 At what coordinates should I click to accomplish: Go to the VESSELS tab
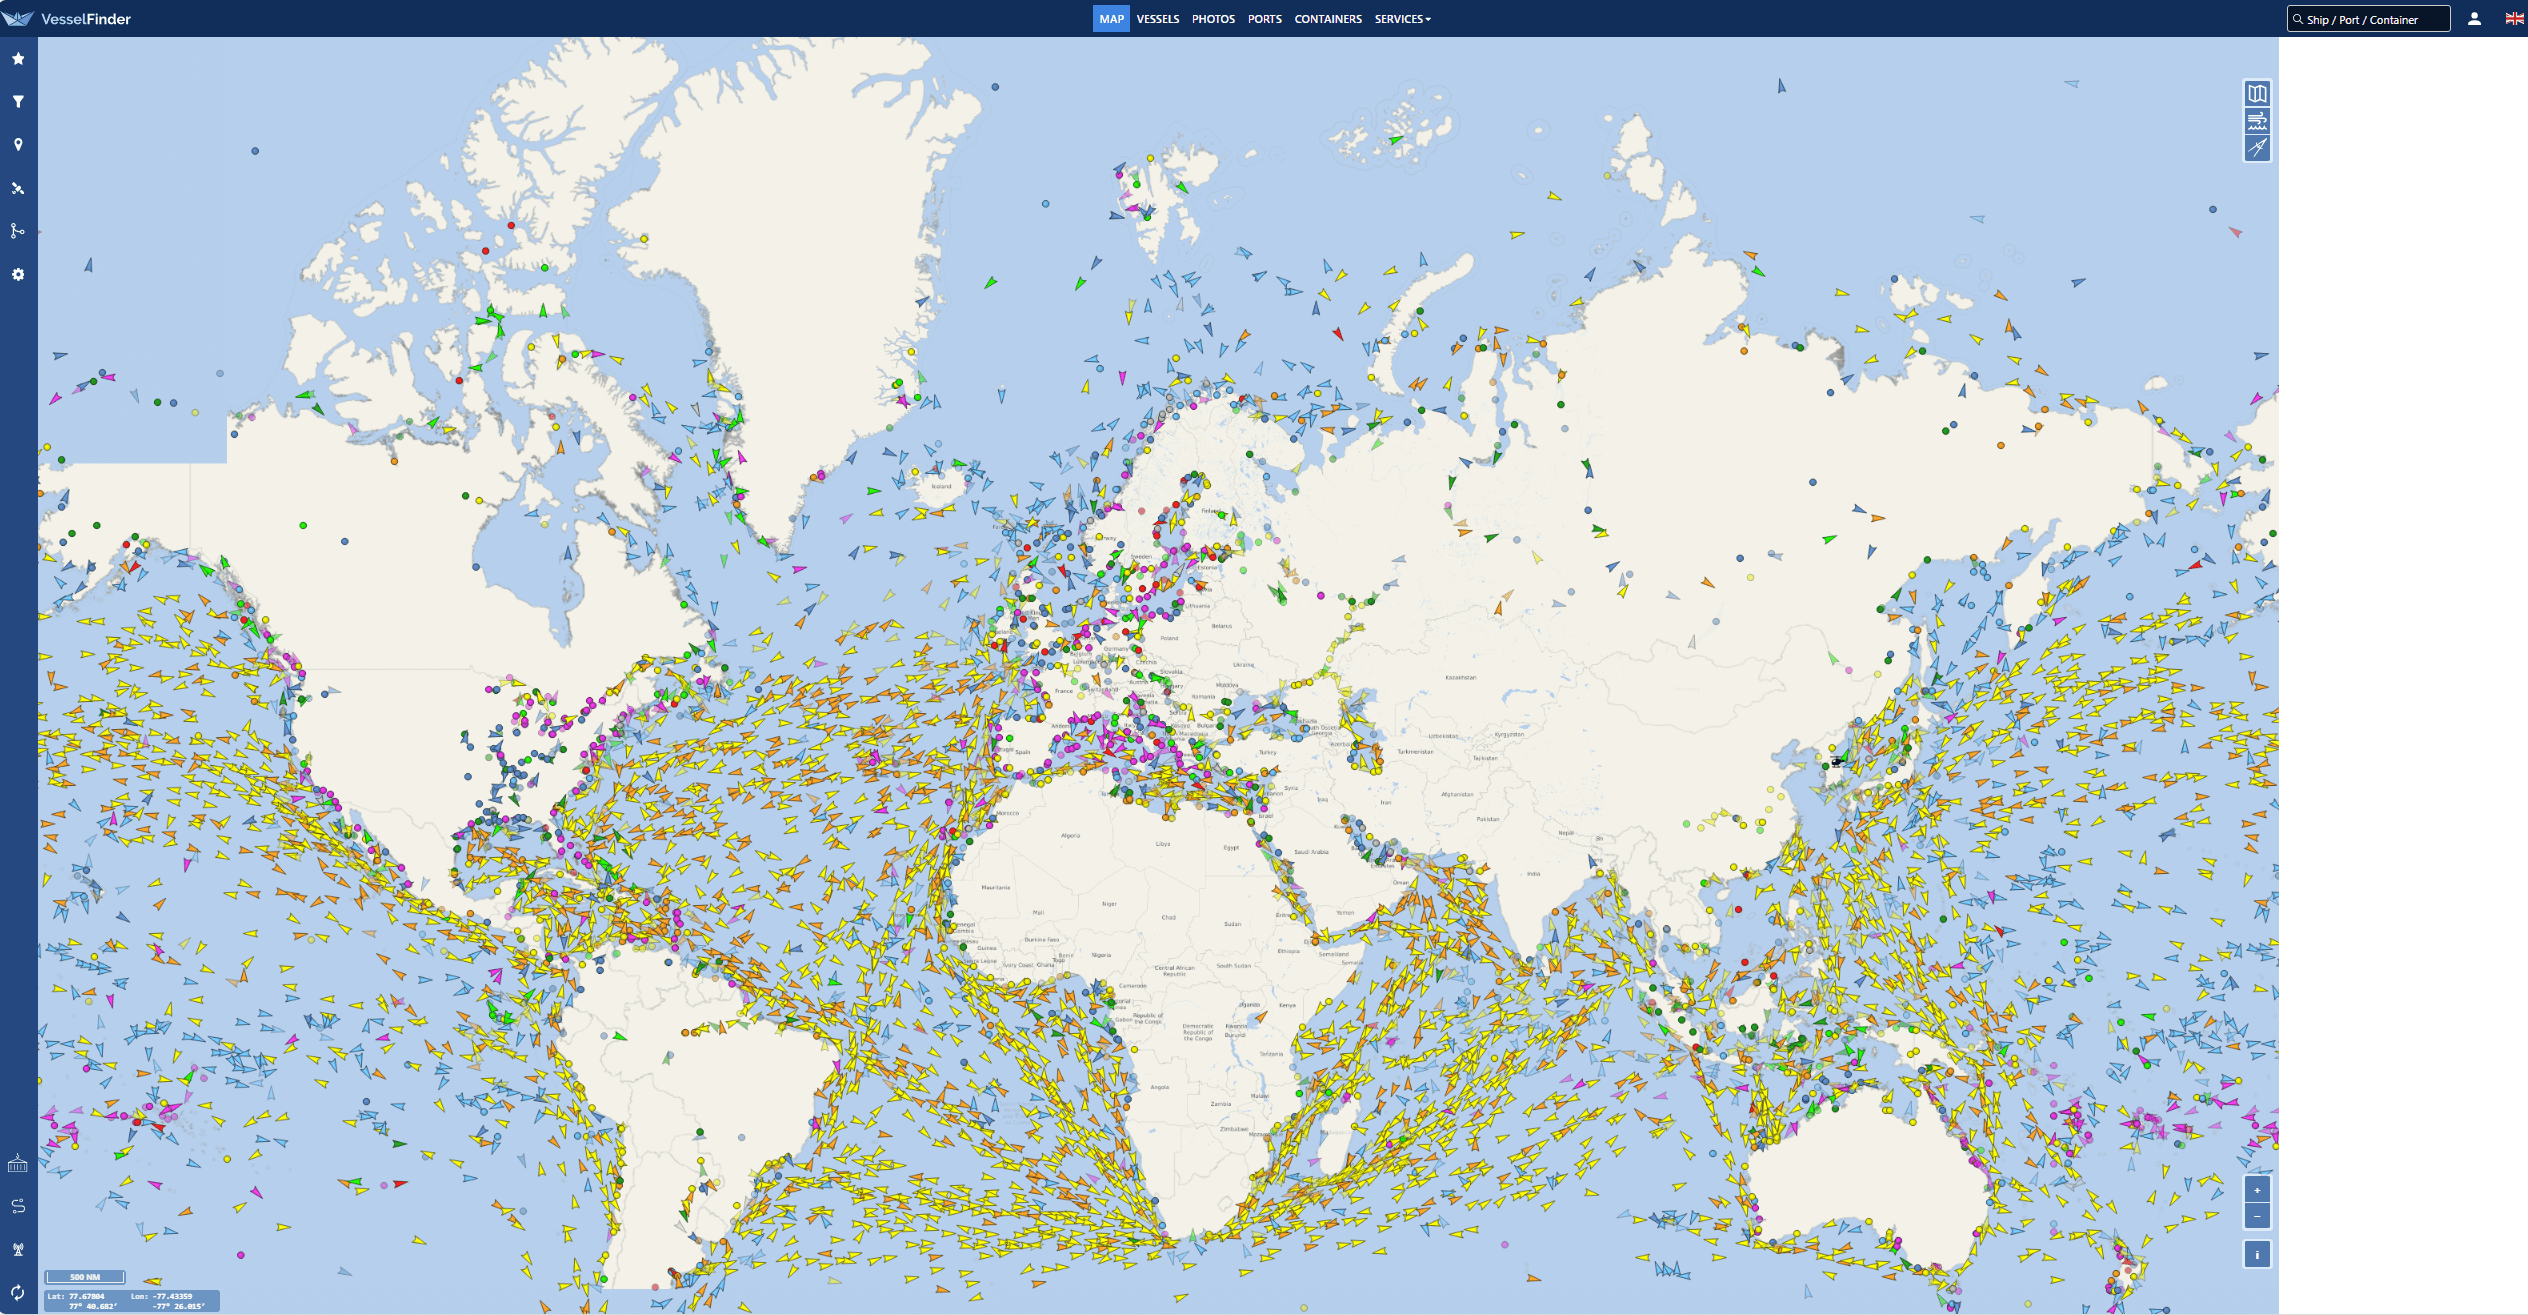(1157, 19)
